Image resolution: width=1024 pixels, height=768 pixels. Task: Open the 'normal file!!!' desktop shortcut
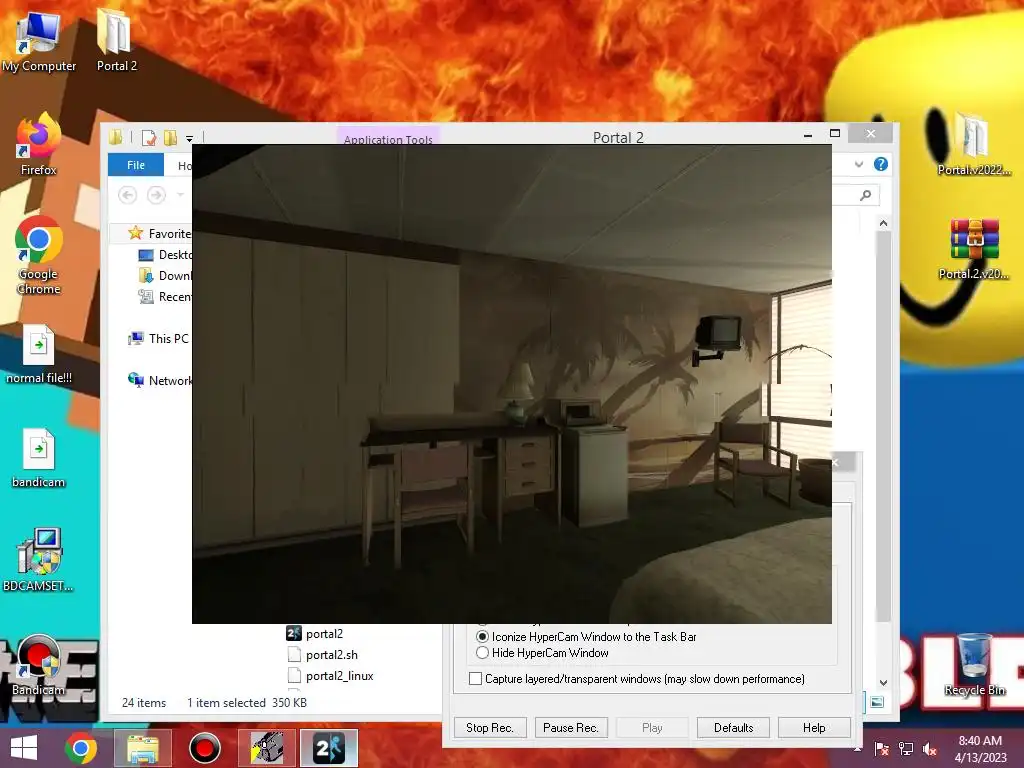click(x=39, y=354)
